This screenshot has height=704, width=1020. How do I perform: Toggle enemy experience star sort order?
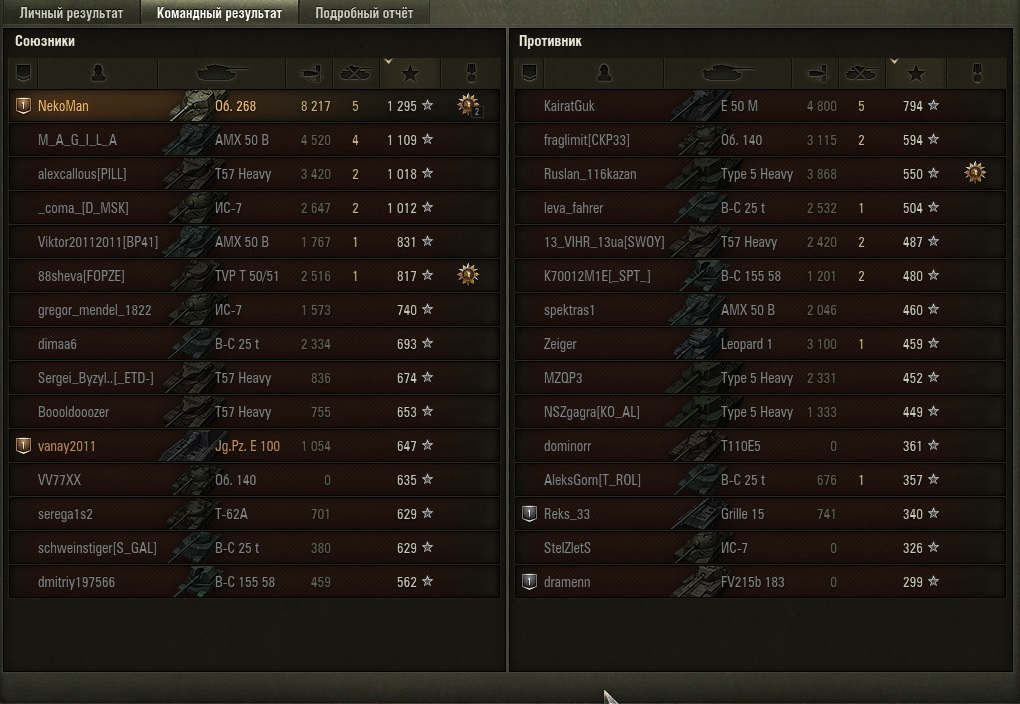click(916, 73)
